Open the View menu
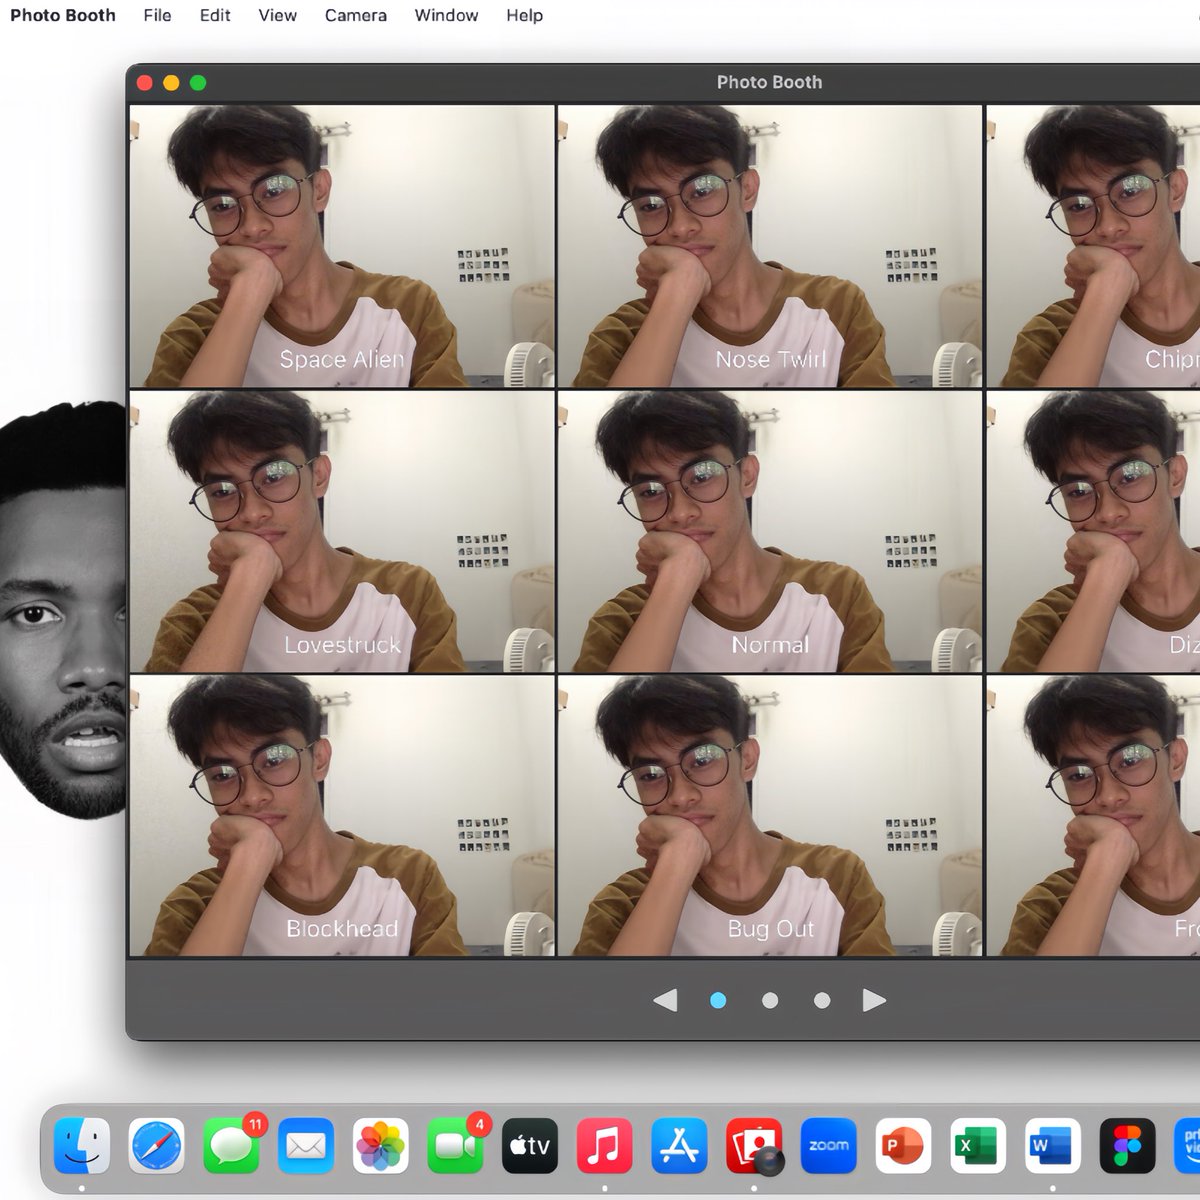This screenshot has width=1200, height=1200. click(x=277, y=15)
